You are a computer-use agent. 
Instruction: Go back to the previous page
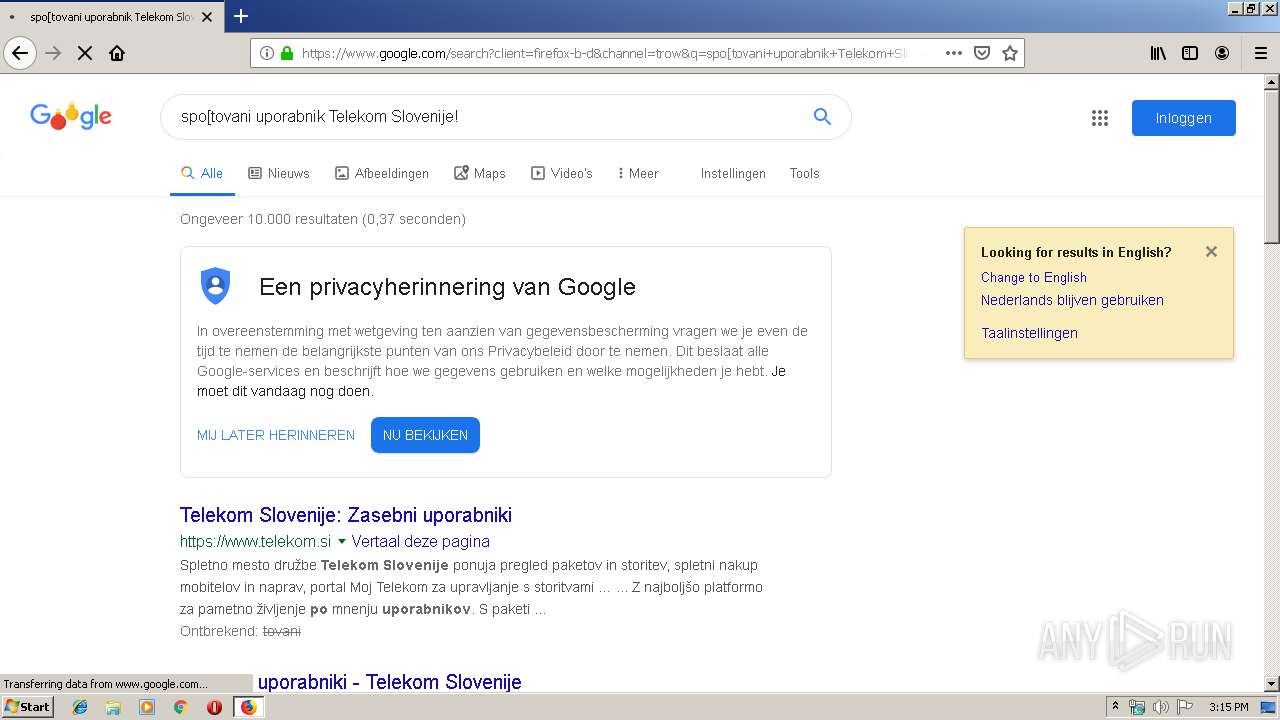pyautogui.click(x=20, y=53)
